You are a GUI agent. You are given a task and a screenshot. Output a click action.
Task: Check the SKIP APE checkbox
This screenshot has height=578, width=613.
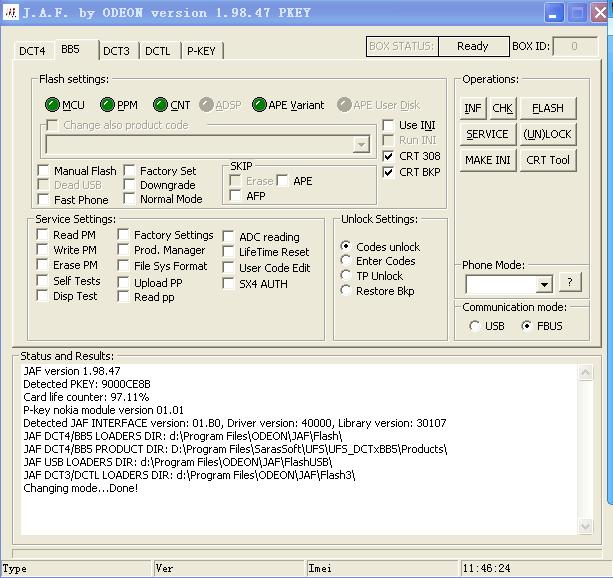[282, 181]
